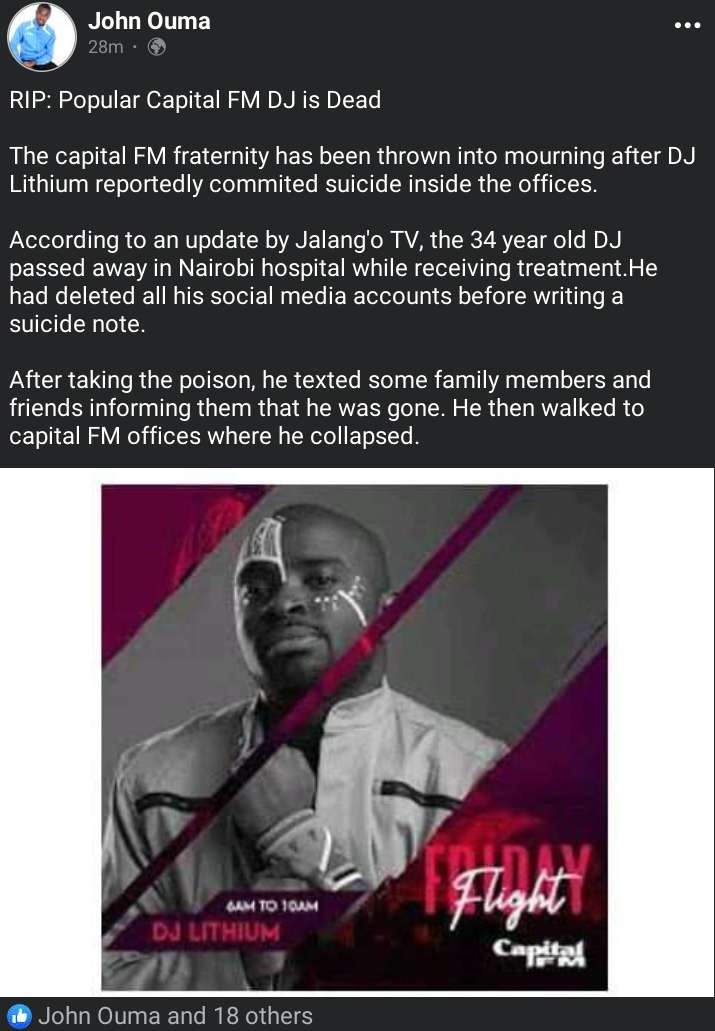The image size is (715, 1031).
Task: Open the three-dot post options menu
Action: point(687,25)
